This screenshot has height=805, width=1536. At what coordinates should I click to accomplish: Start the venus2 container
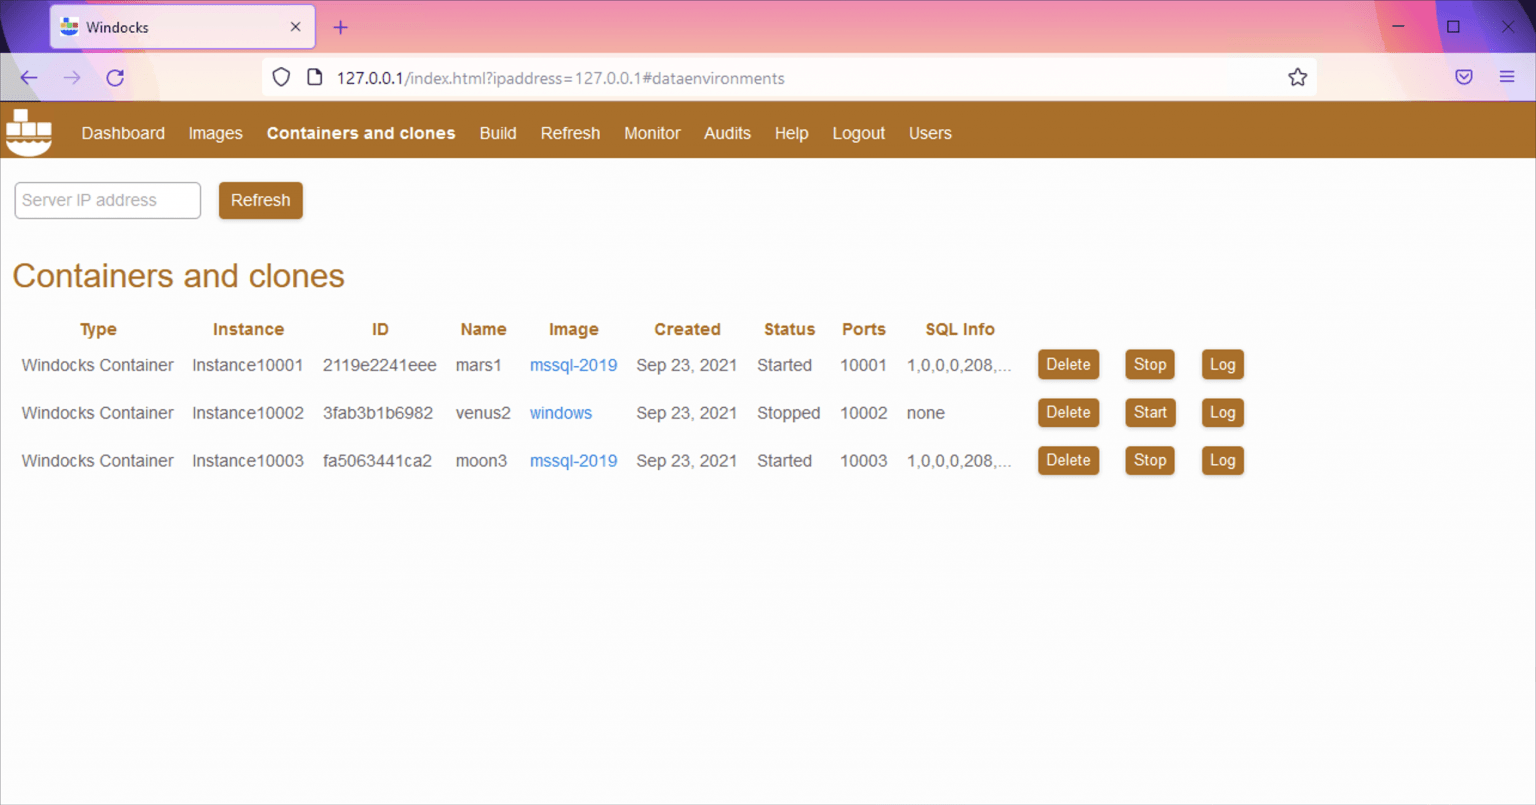point(1150,412)
